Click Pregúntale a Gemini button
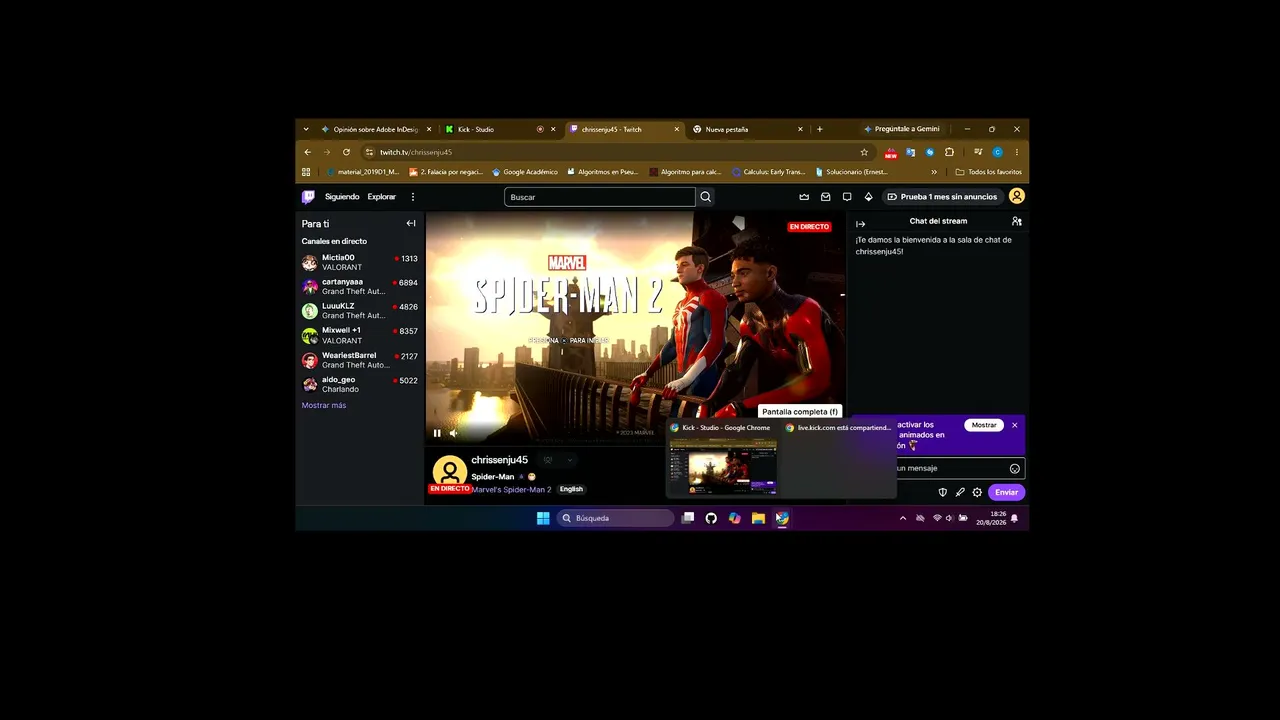This screenshot has width=1280, height=720. [902, 129]
